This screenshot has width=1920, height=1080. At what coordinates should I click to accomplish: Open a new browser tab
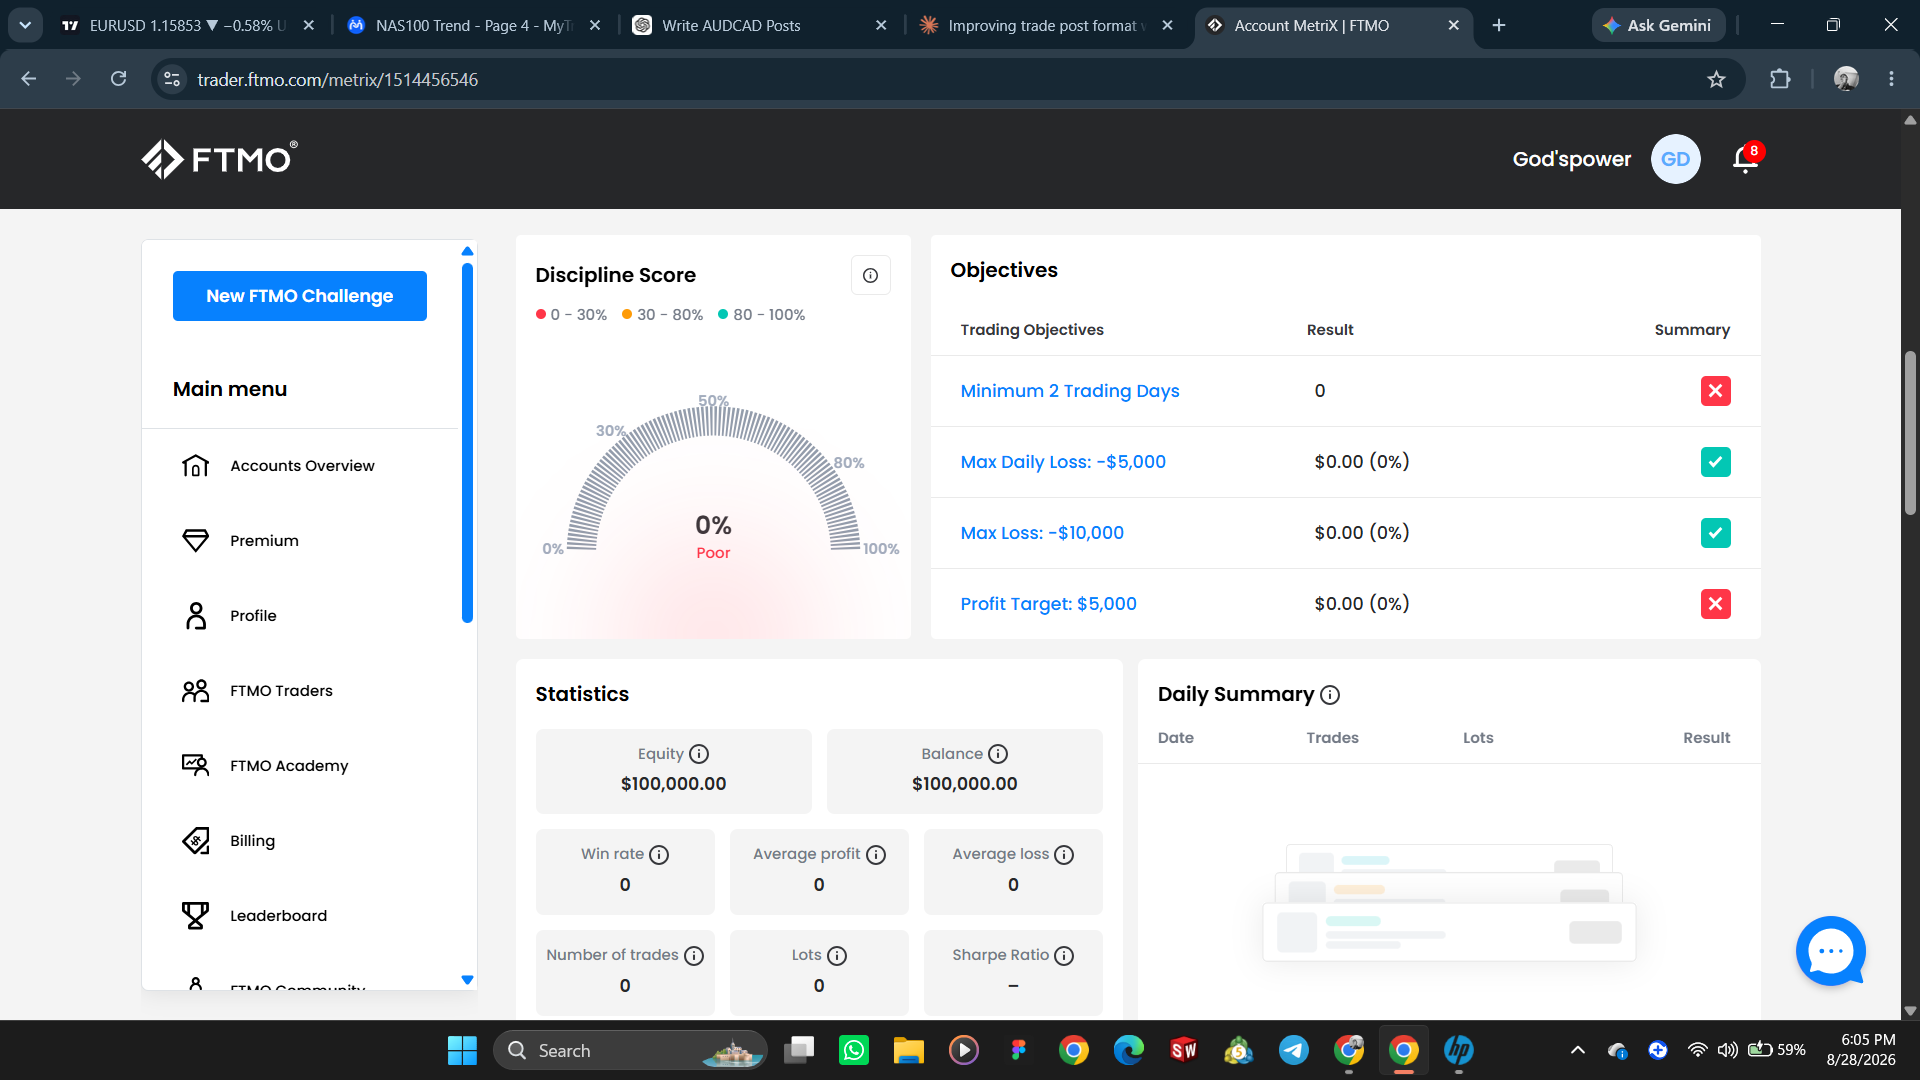1498,25
